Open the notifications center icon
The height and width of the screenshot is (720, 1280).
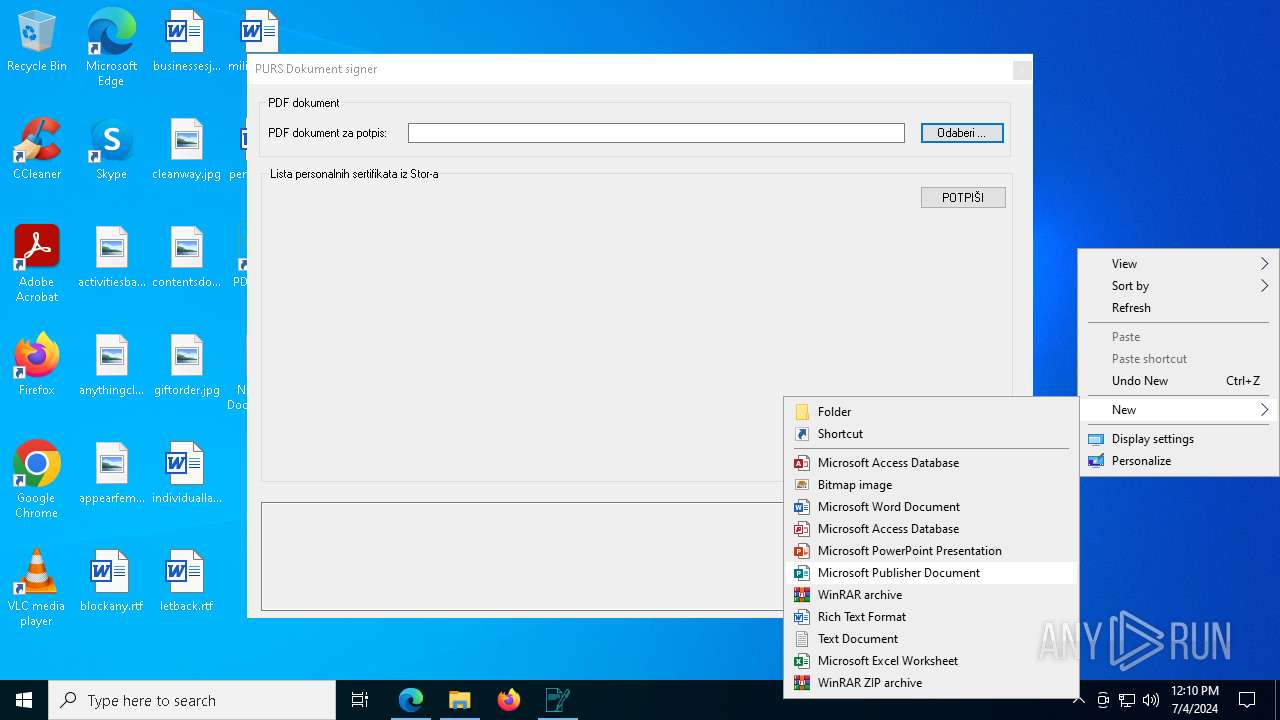[x=1247, y=700]
